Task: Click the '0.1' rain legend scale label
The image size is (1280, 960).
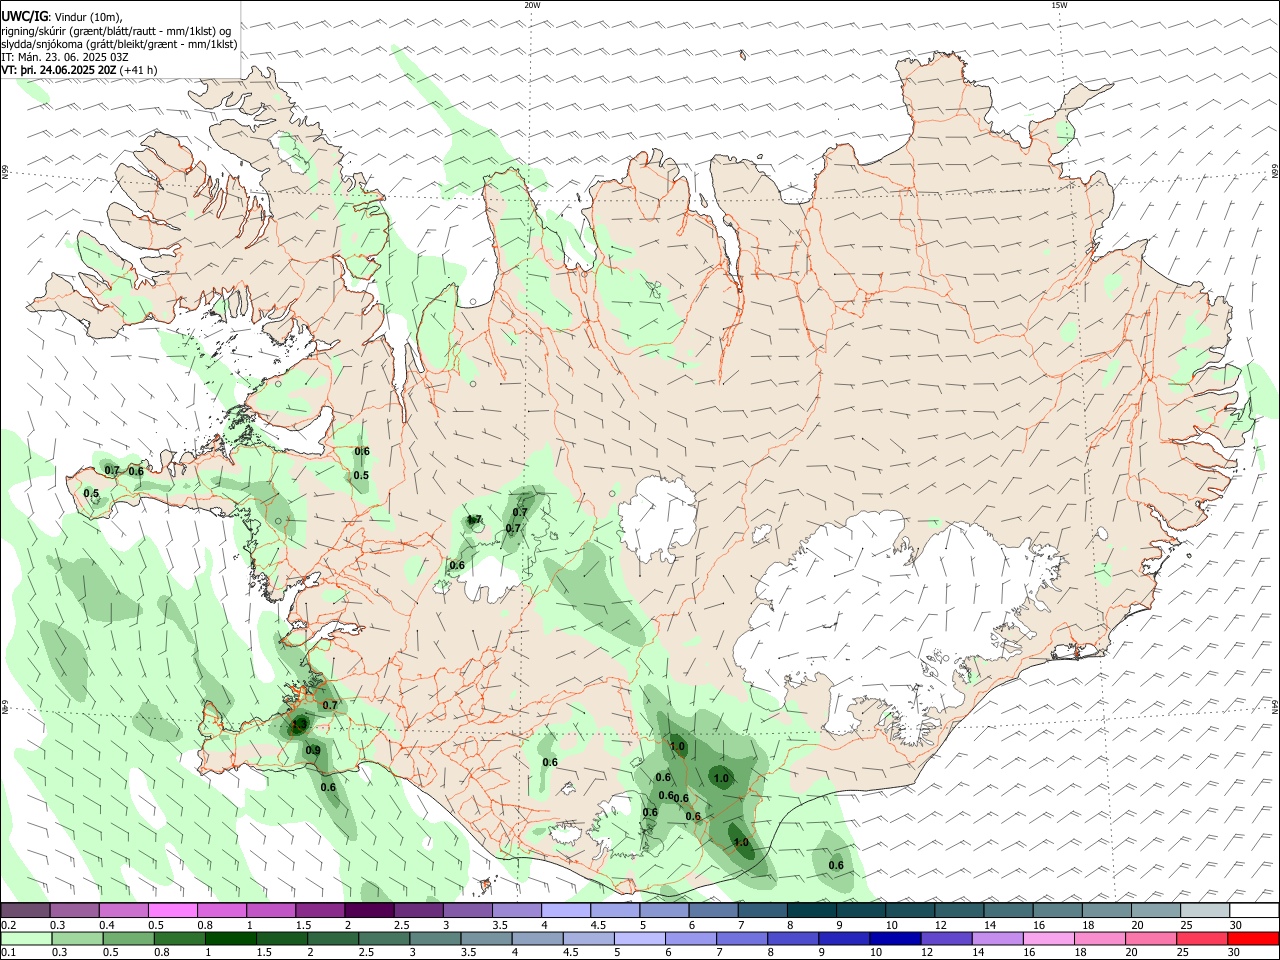Action: 8,952
